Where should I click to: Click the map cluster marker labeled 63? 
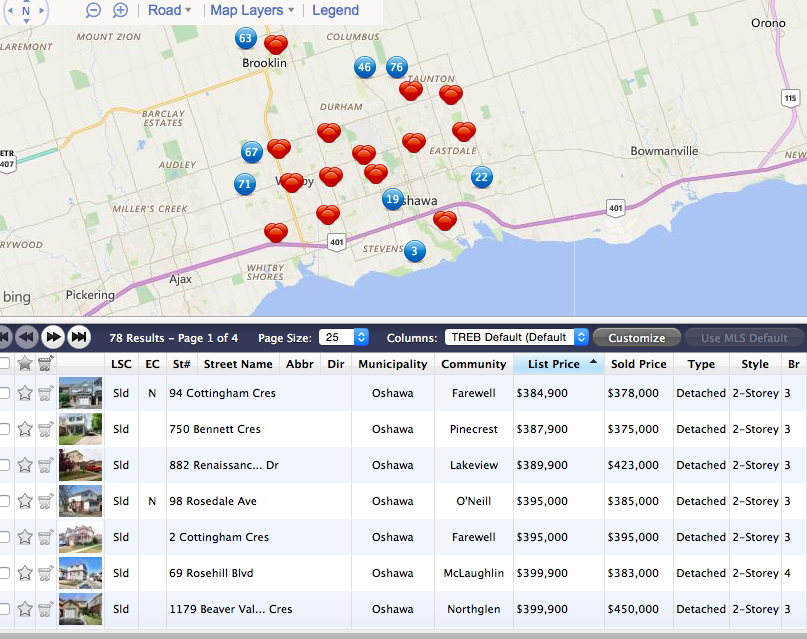pos(245,38)
